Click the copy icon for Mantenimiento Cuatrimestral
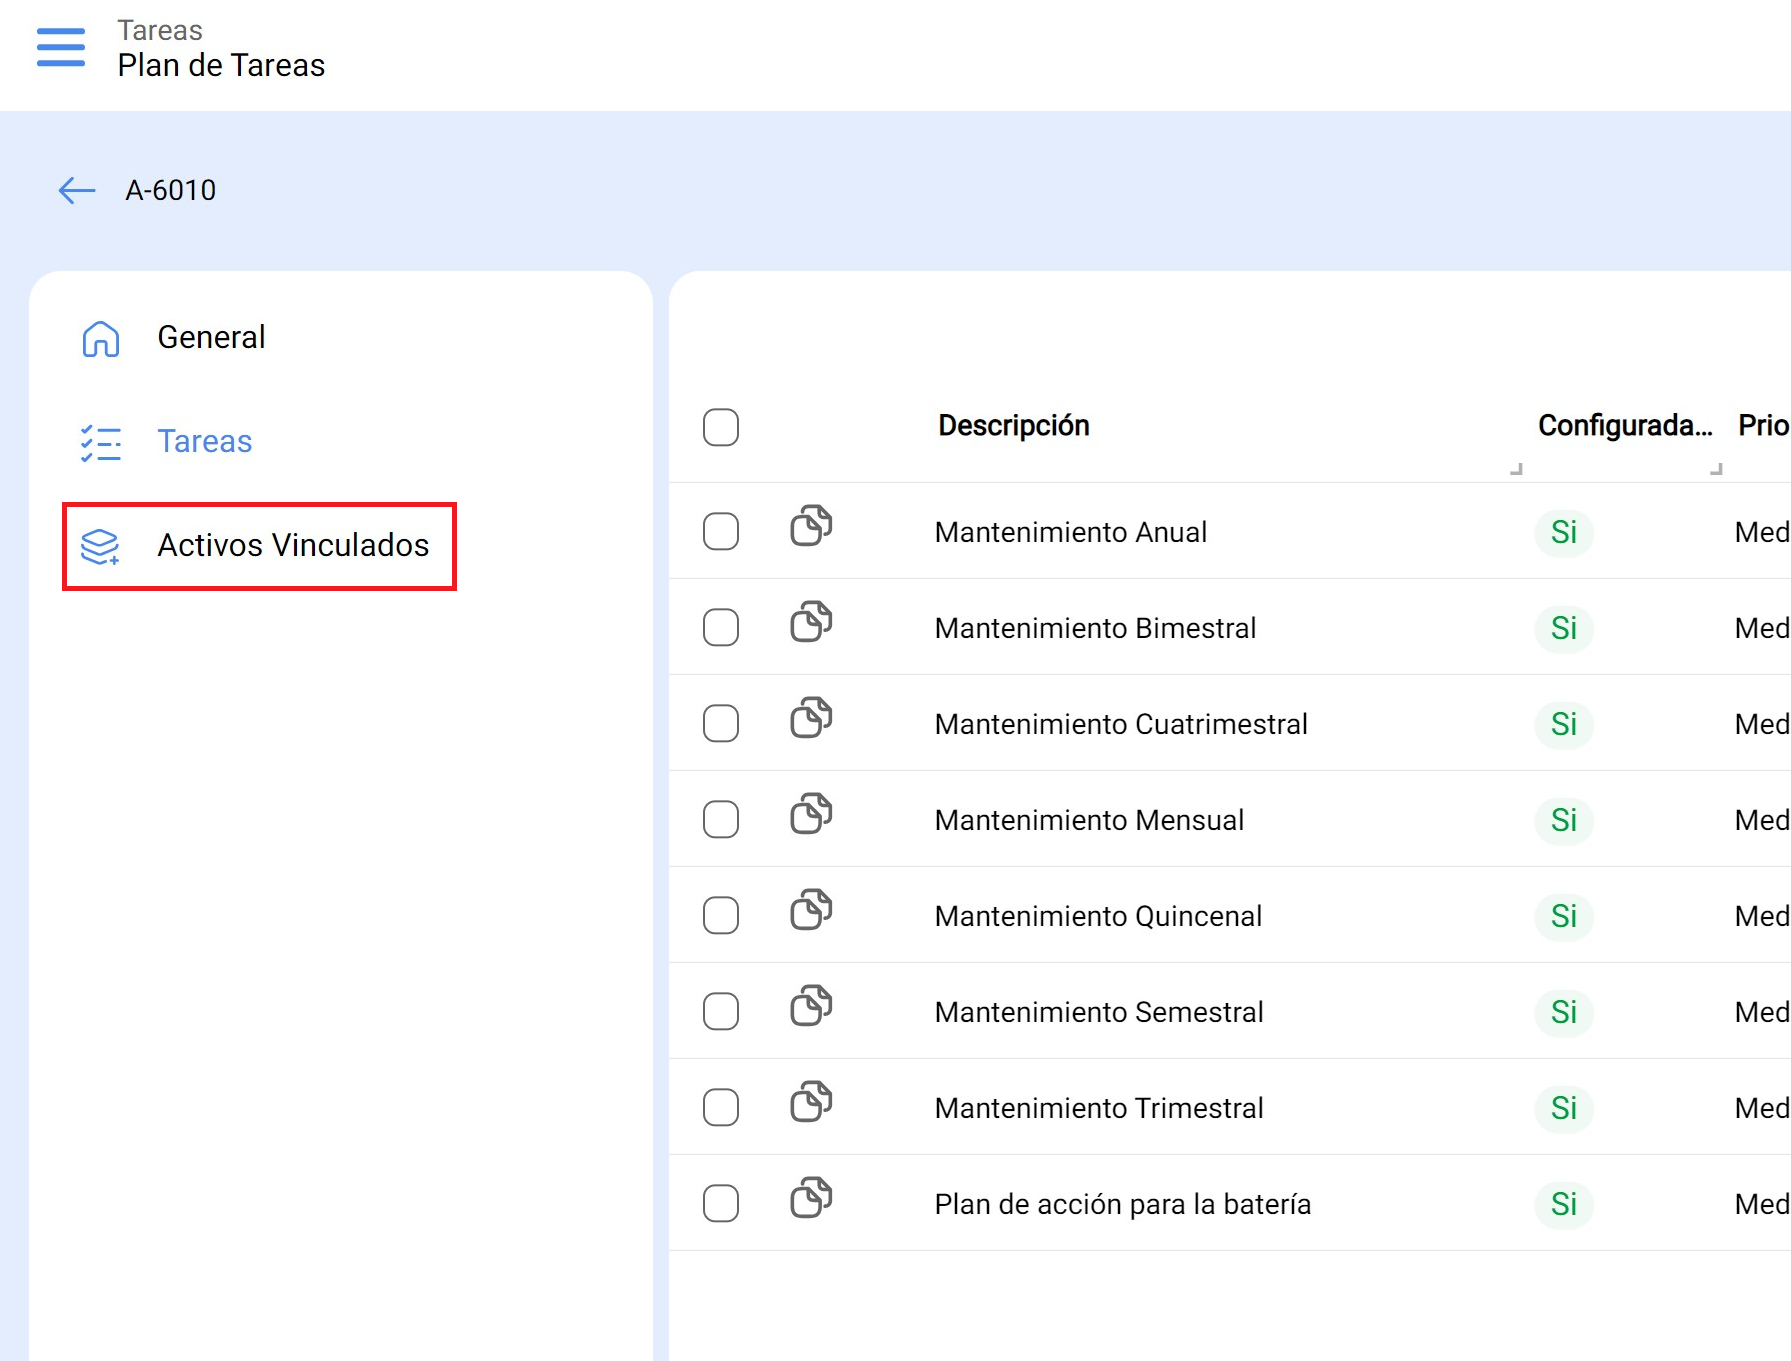 pyautogui.click(x=811, y=718)
